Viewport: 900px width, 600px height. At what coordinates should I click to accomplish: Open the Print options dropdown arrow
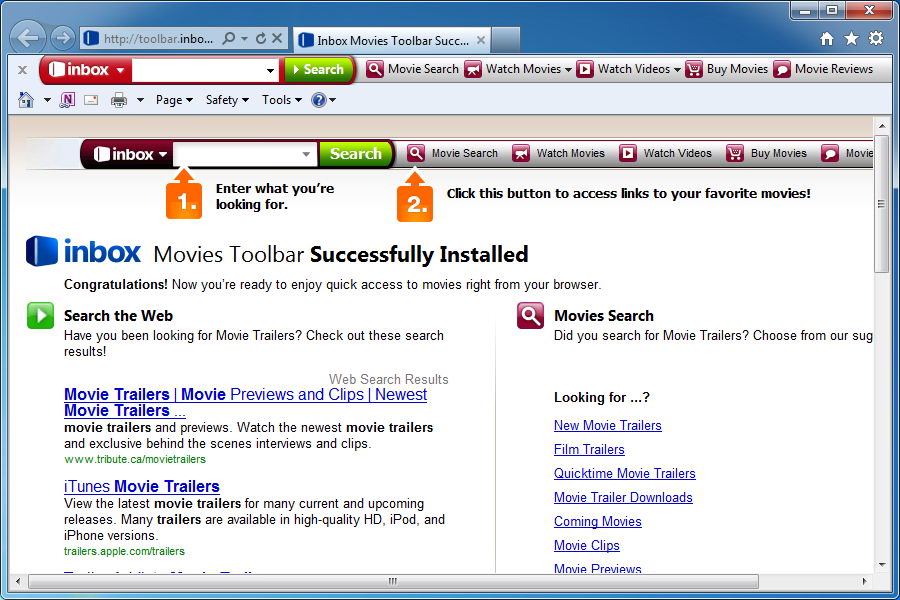click(140, 100)
